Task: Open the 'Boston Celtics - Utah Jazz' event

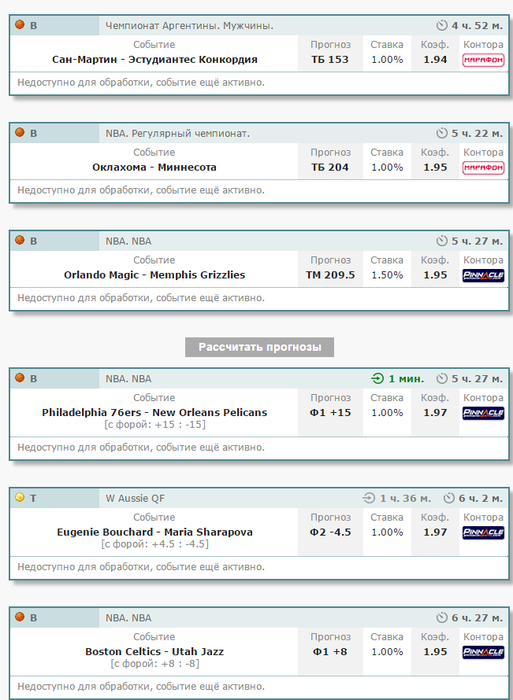Action: 154,652
